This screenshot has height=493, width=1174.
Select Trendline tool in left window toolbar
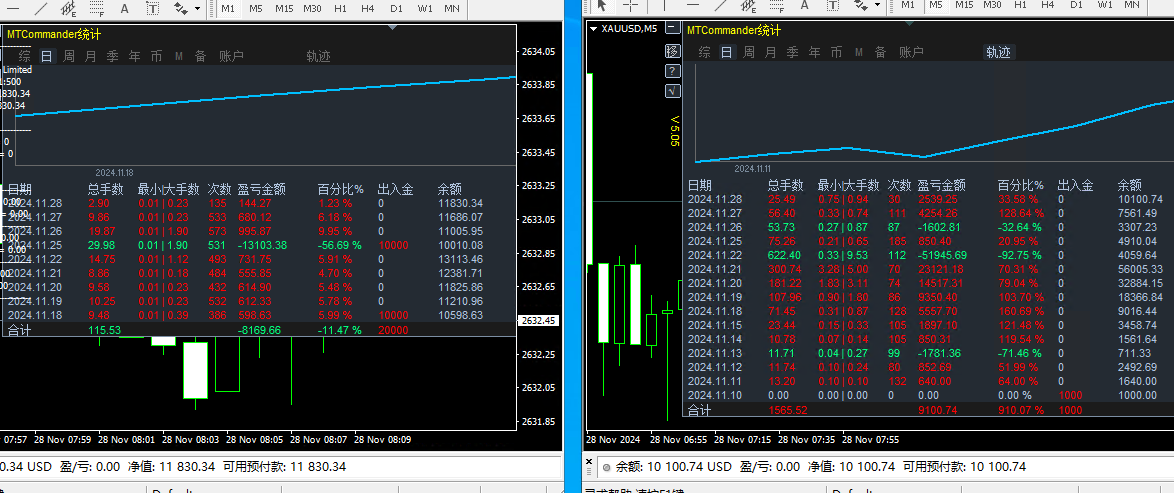point(39,9)
